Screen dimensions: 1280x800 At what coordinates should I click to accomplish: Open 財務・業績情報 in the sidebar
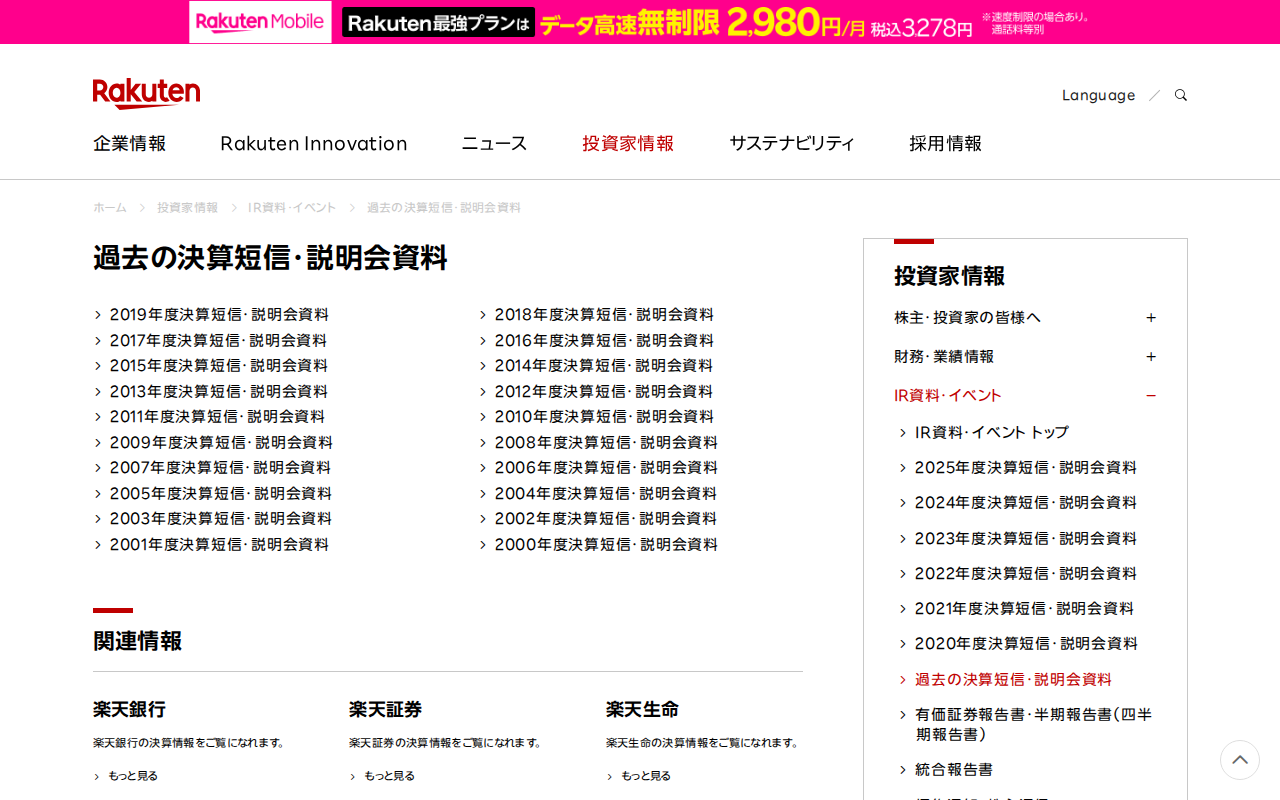tap(944, 357)
